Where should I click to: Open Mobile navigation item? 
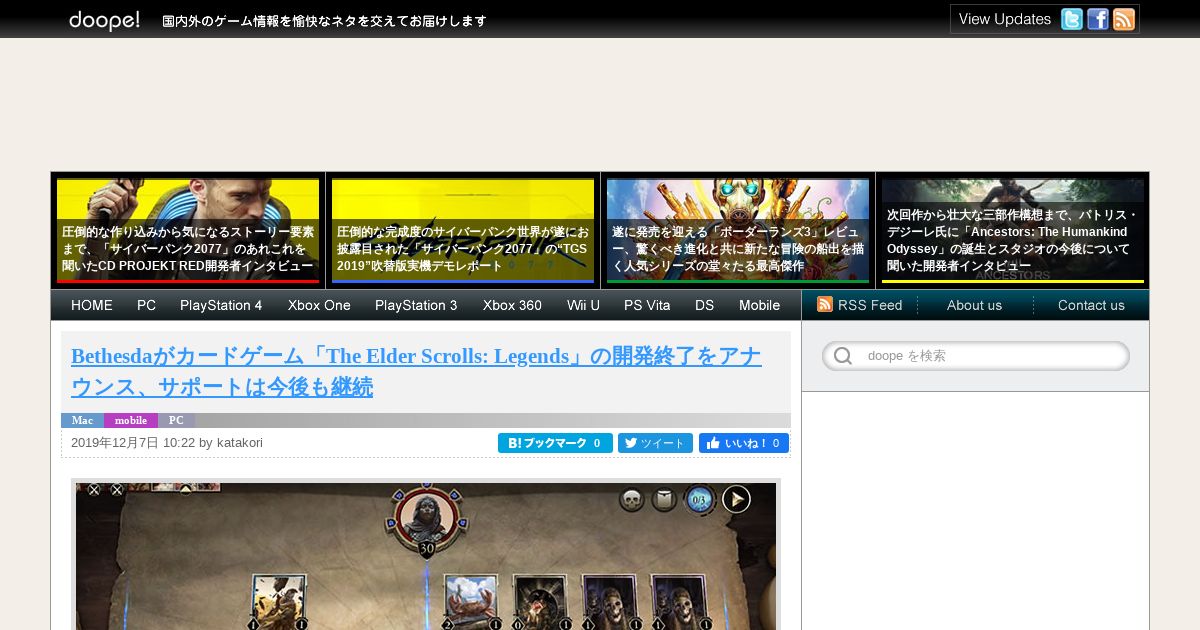pos(760,305)
